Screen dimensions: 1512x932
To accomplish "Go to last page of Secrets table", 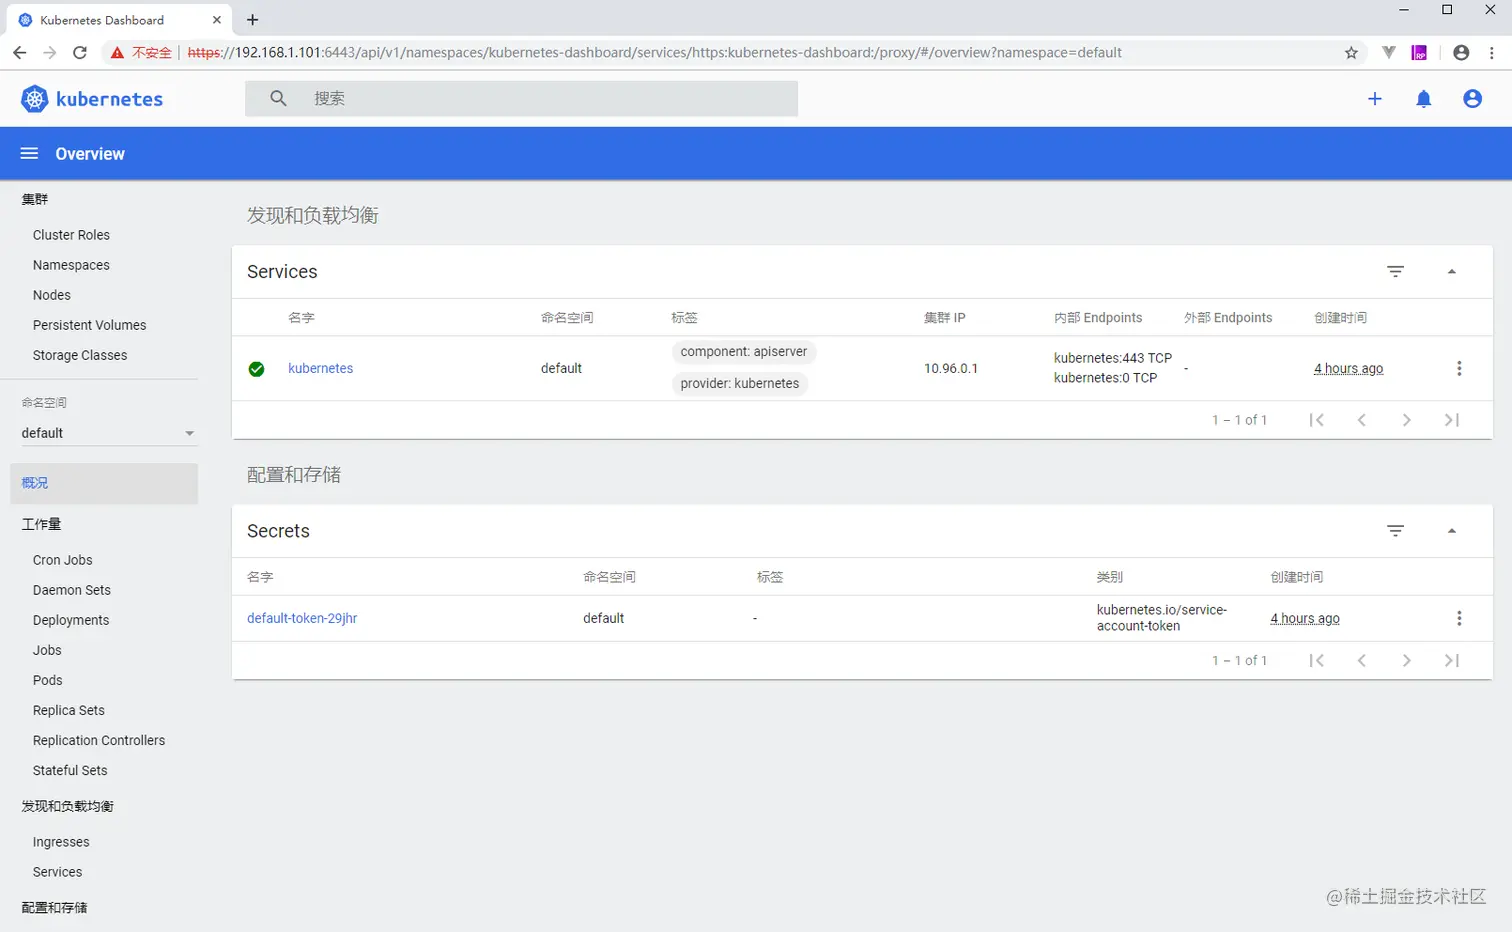I will 1452,660.
